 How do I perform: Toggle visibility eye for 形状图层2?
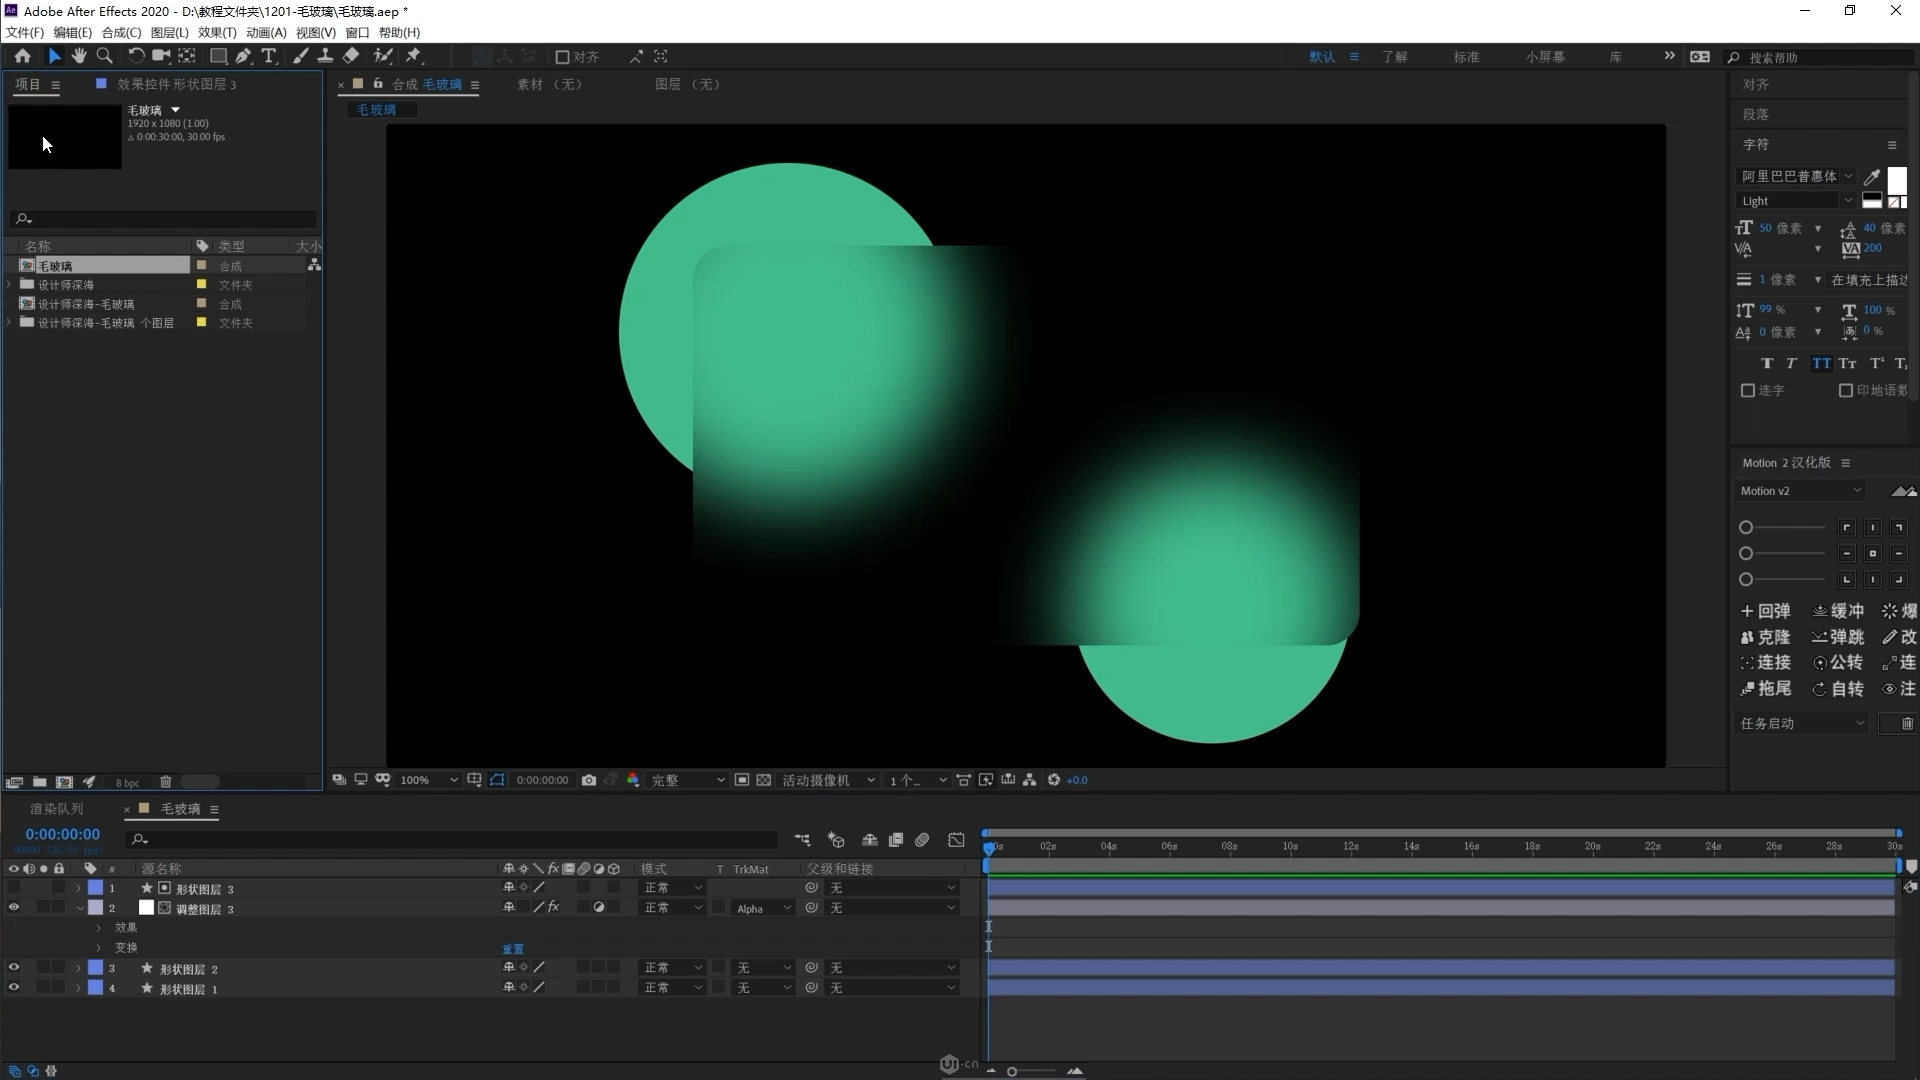13,968
